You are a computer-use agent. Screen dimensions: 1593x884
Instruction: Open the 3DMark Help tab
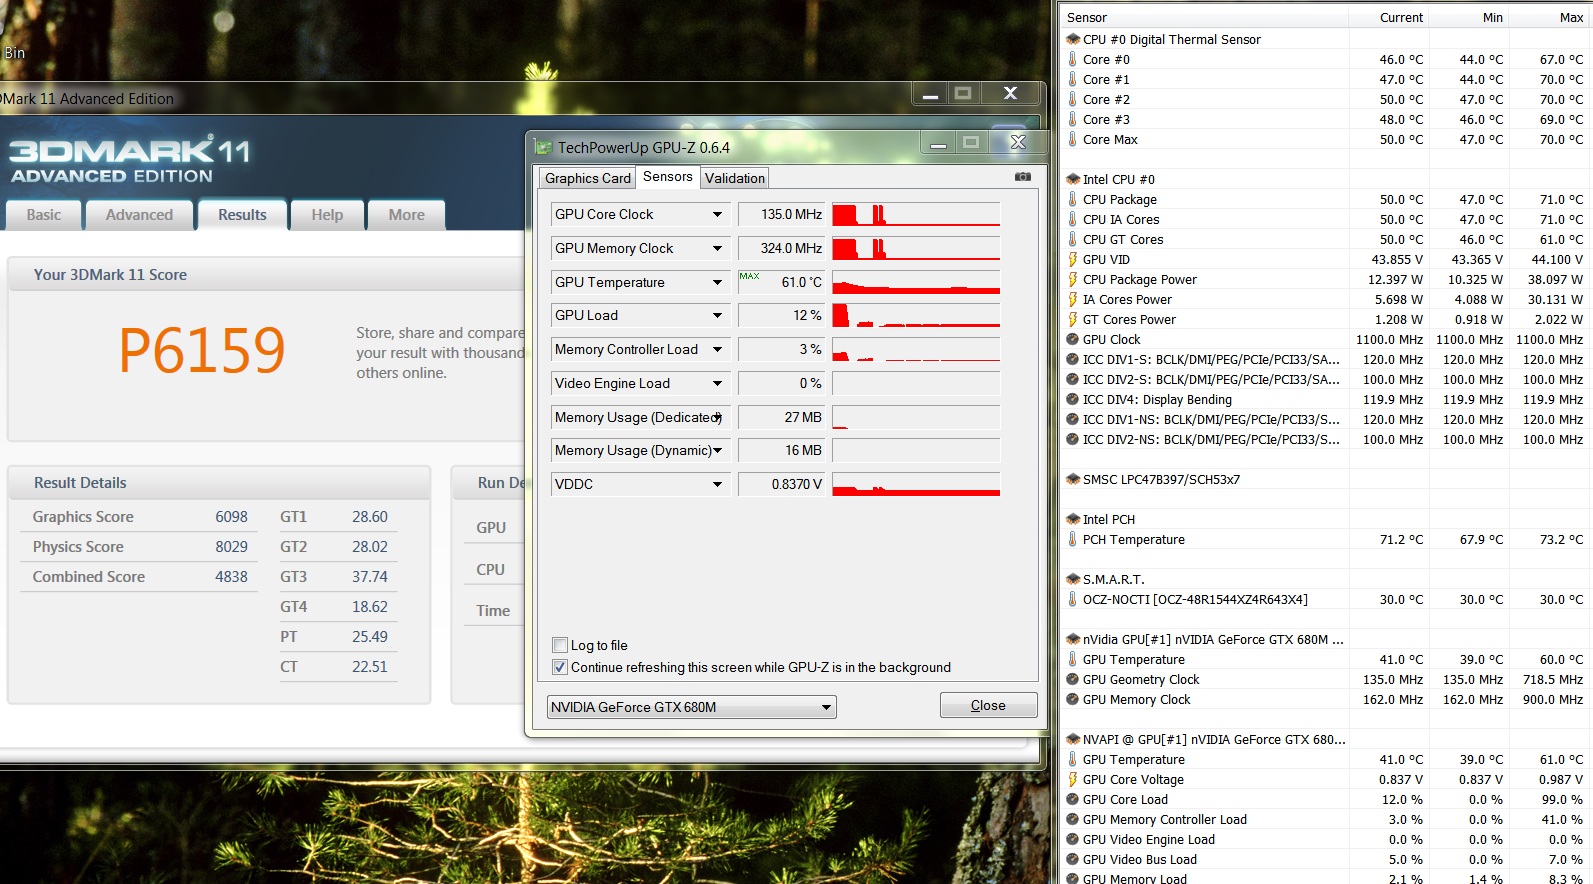point(327,215)
